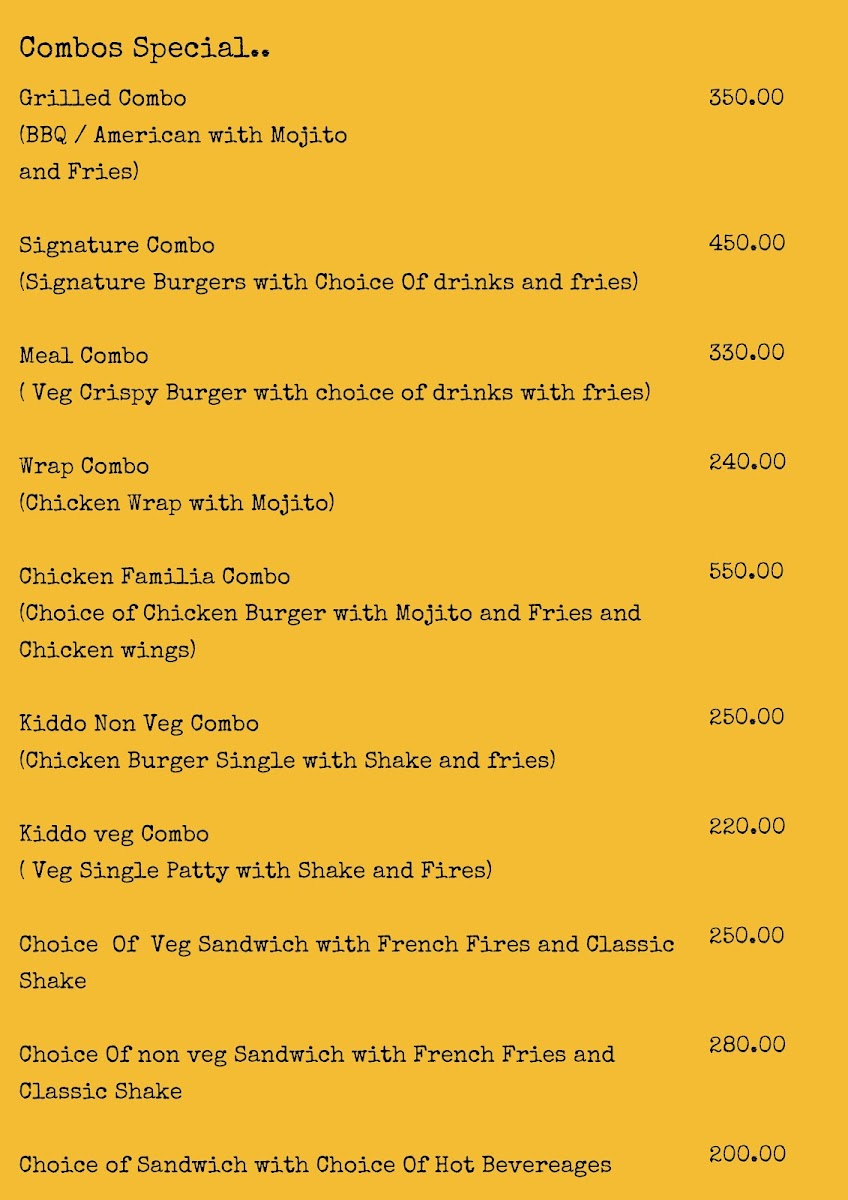This screenshot has width=848, height=1200.
Task: Click the 220.00 price for Kiddo veg
Action: (x=746, y=826)
